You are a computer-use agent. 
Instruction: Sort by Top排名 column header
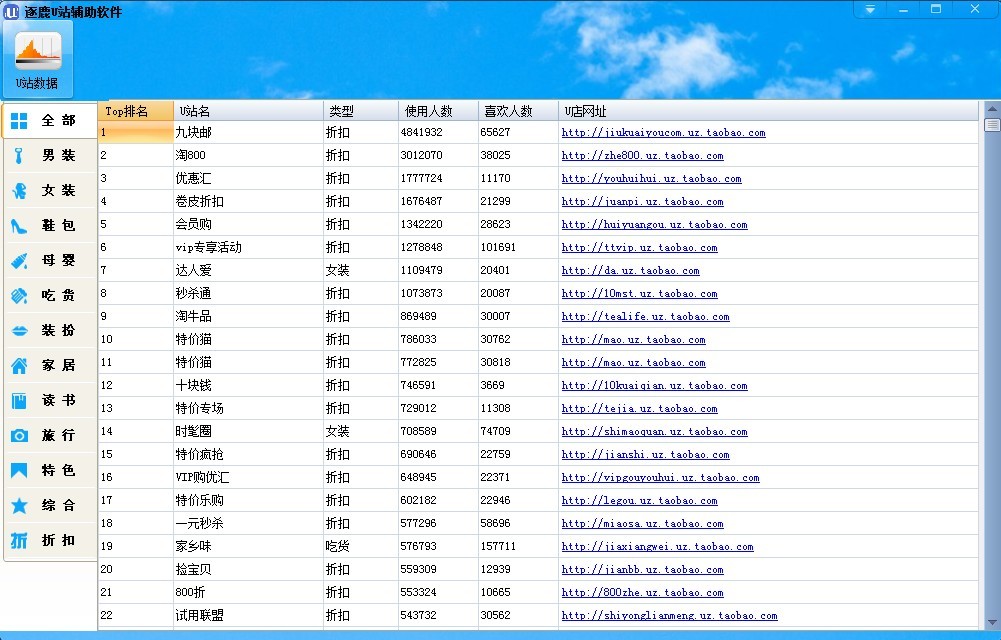tap(135, 111)
